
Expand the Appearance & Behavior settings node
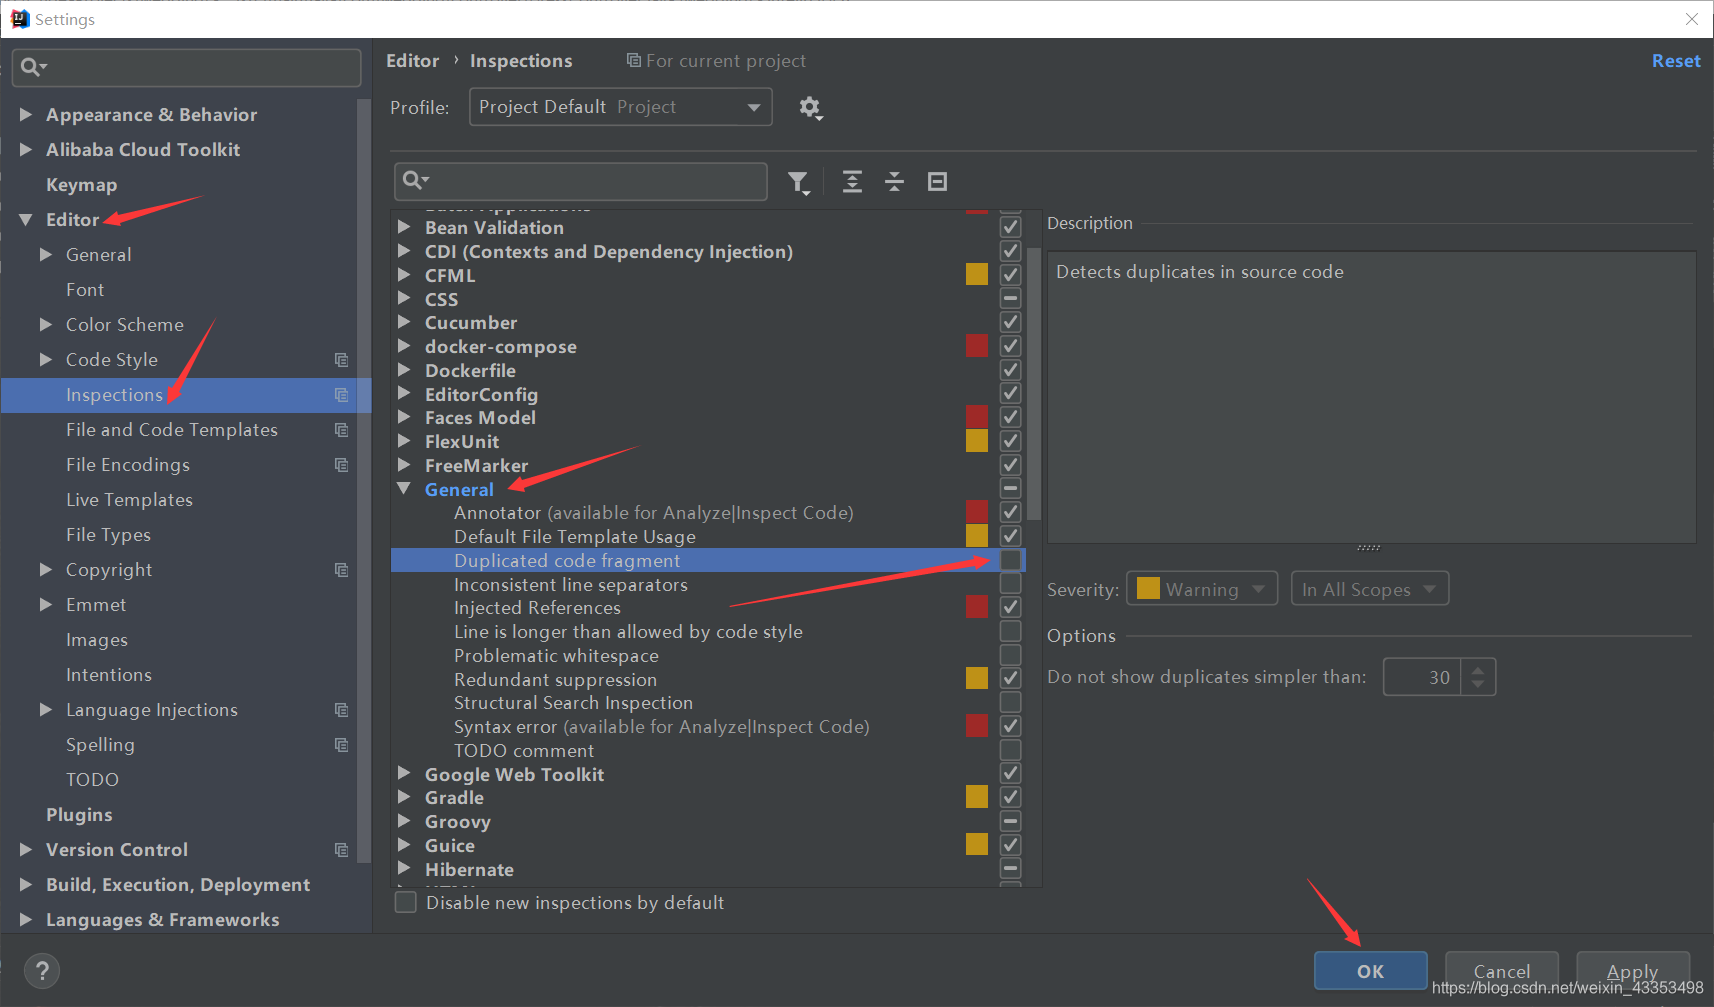click(x=26, y=115)
